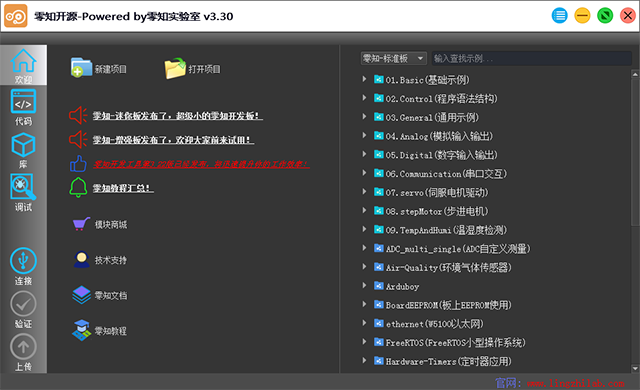Click the 上传 upload arrow icon
640x390 pixels.
[x=23, y=347]
